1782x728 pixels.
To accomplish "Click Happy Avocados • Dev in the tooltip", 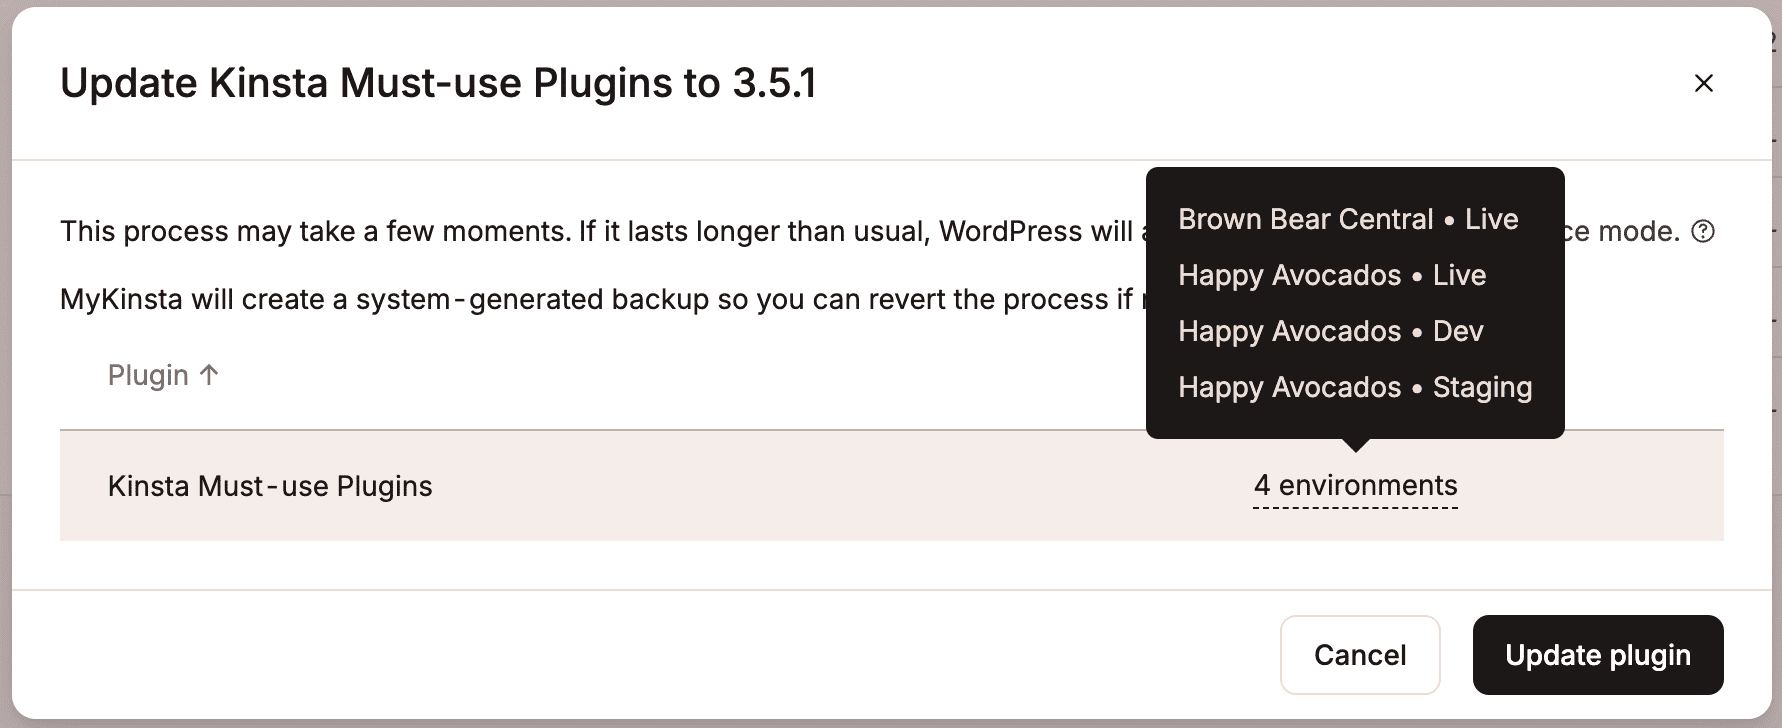I will tap(1331, 331).
